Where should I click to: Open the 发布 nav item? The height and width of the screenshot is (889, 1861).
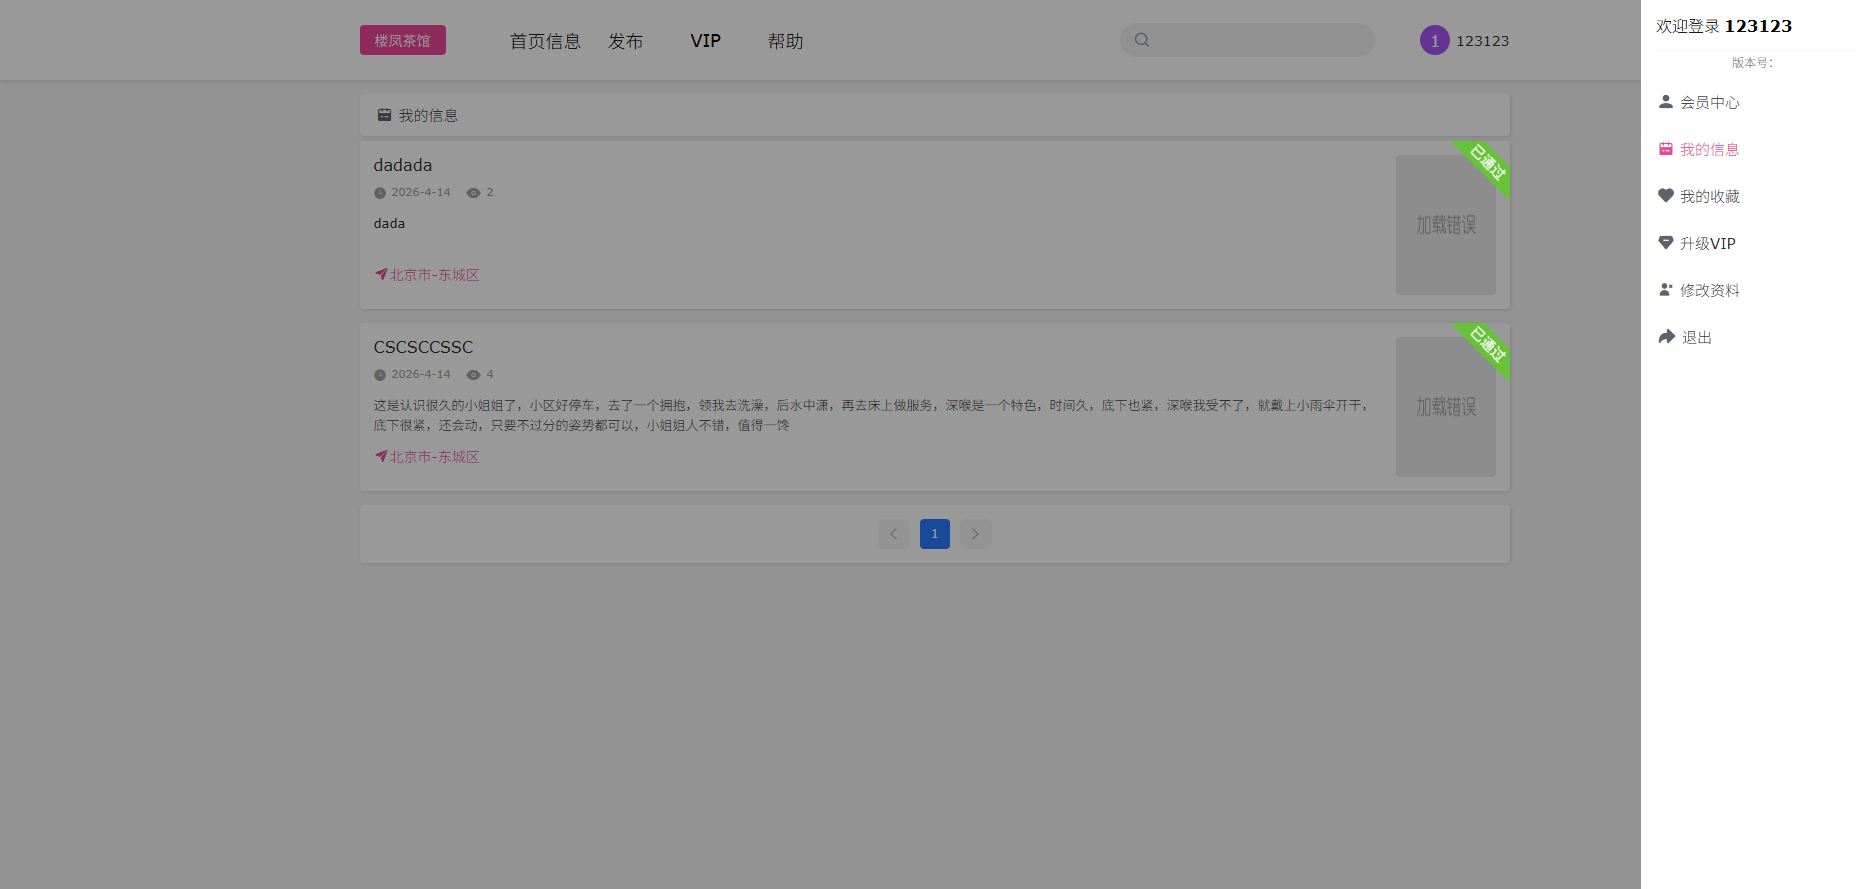coord(626,41)
